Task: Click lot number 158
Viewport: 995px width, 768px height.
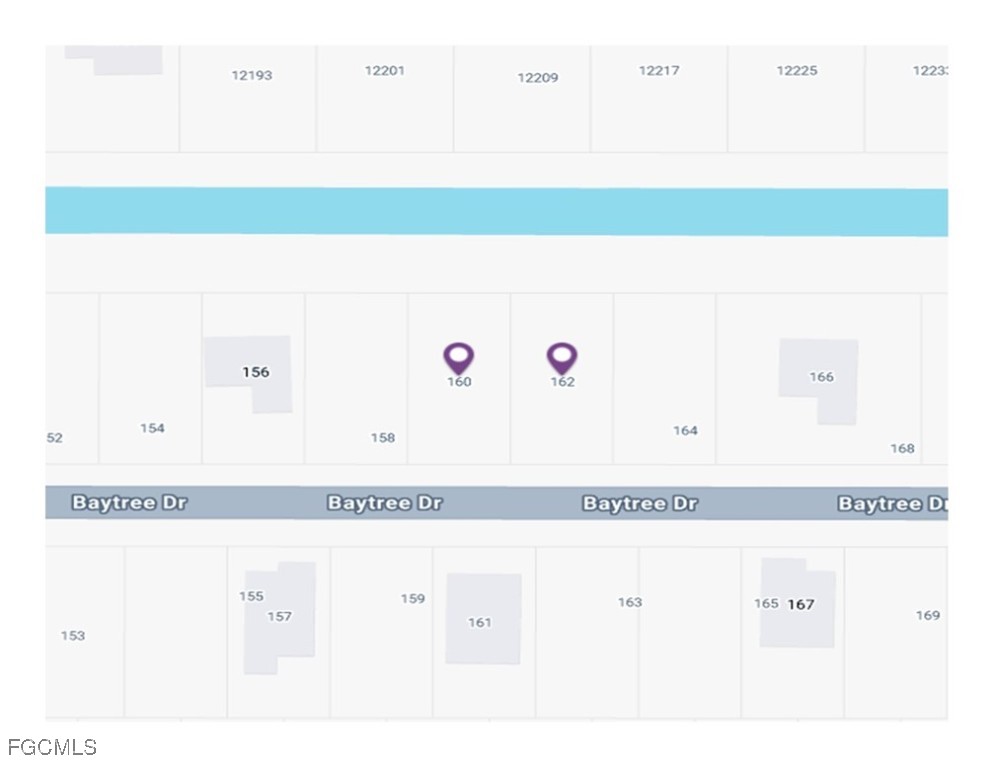Action: (383, 437)
